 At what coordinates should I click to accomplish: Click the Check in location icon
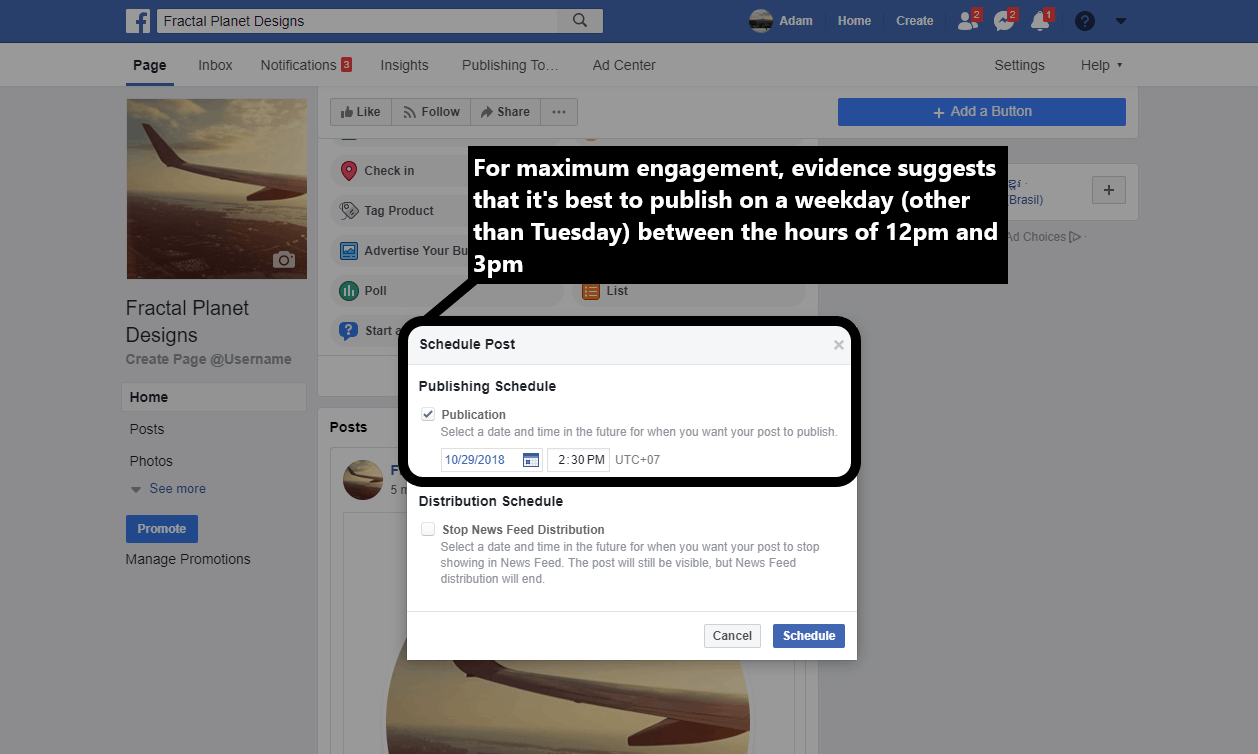[348, 171]
